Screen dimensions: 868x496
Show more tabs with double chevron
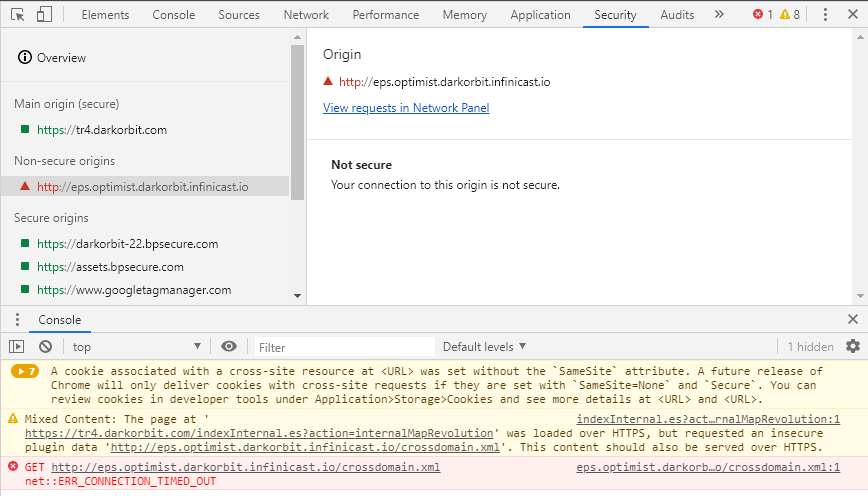(x=719, y=14)
